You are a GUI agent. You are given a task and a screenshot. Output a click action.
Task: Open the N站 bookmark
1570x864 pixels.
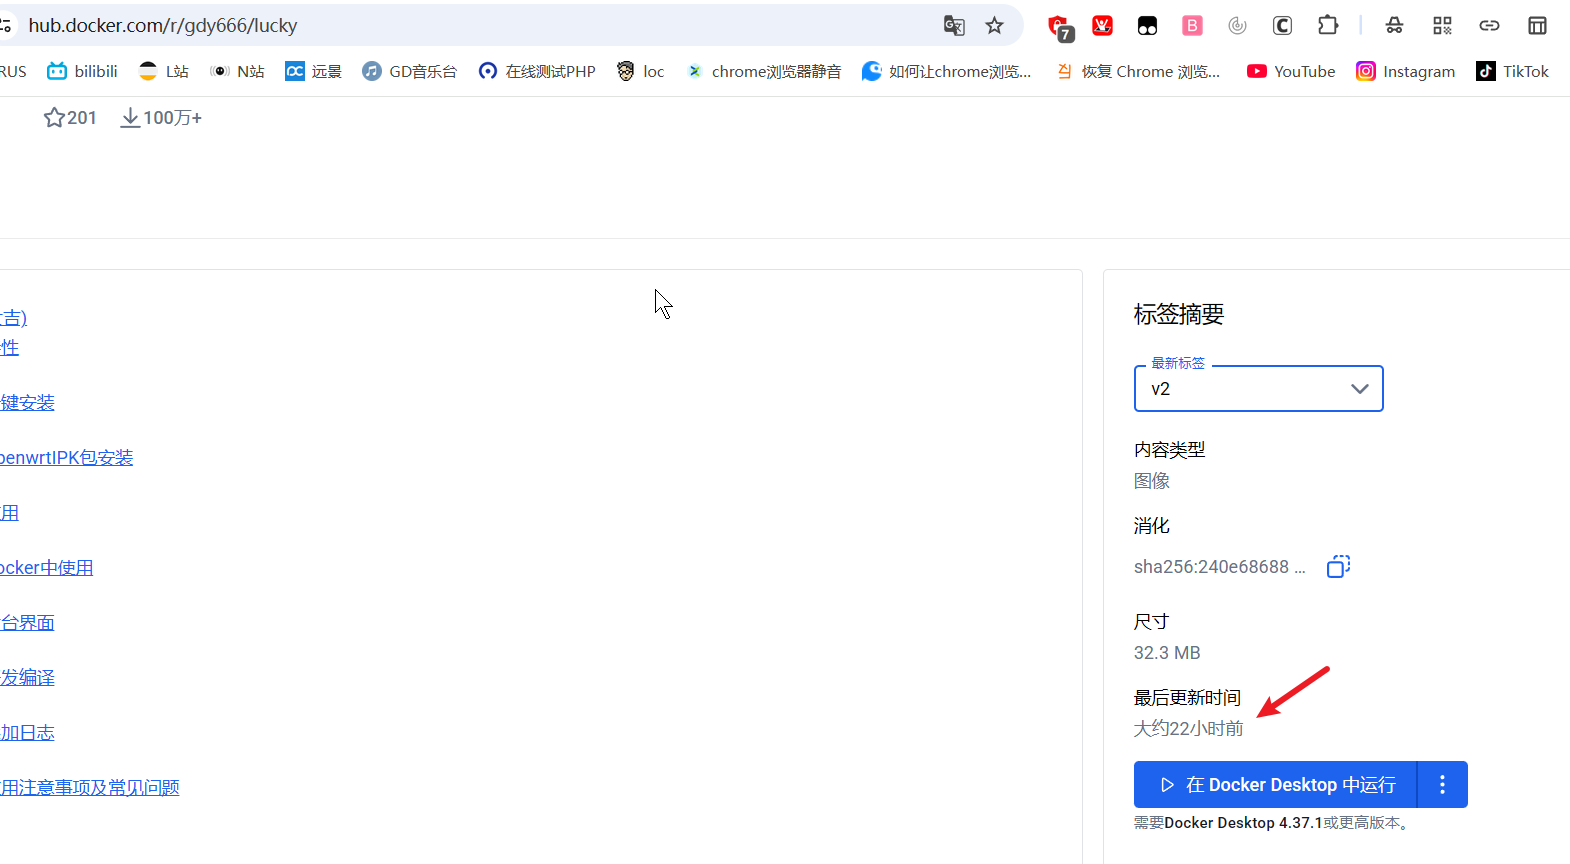point(237,71)
